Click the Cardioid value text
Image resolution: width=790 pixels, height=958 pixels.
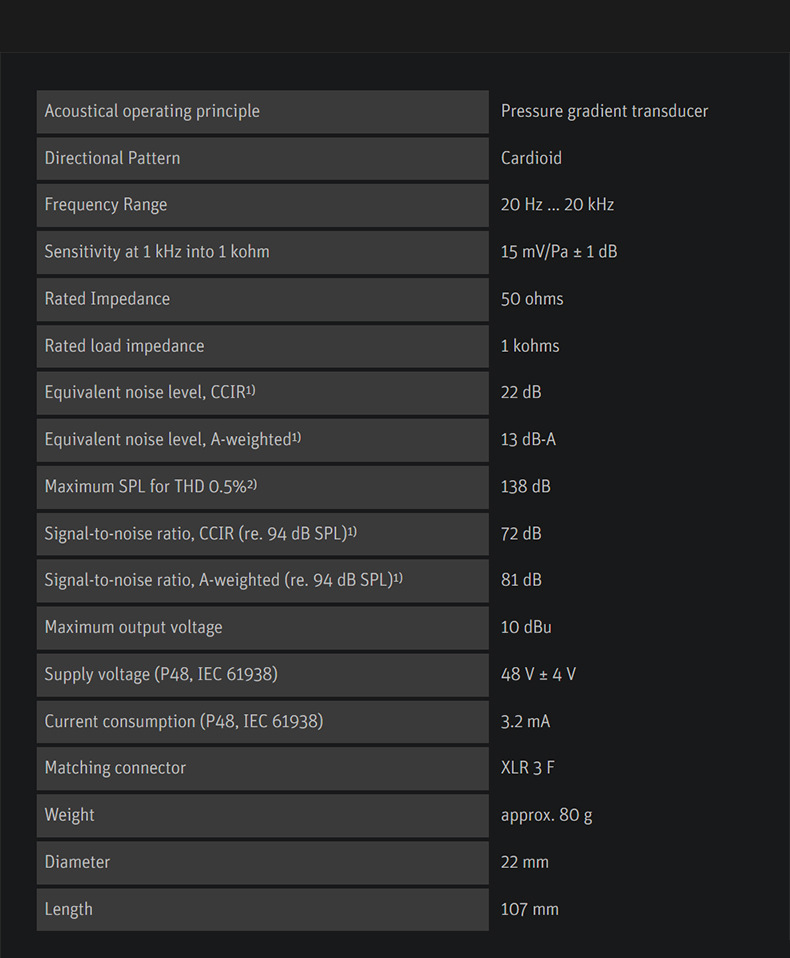click(531, 158)
